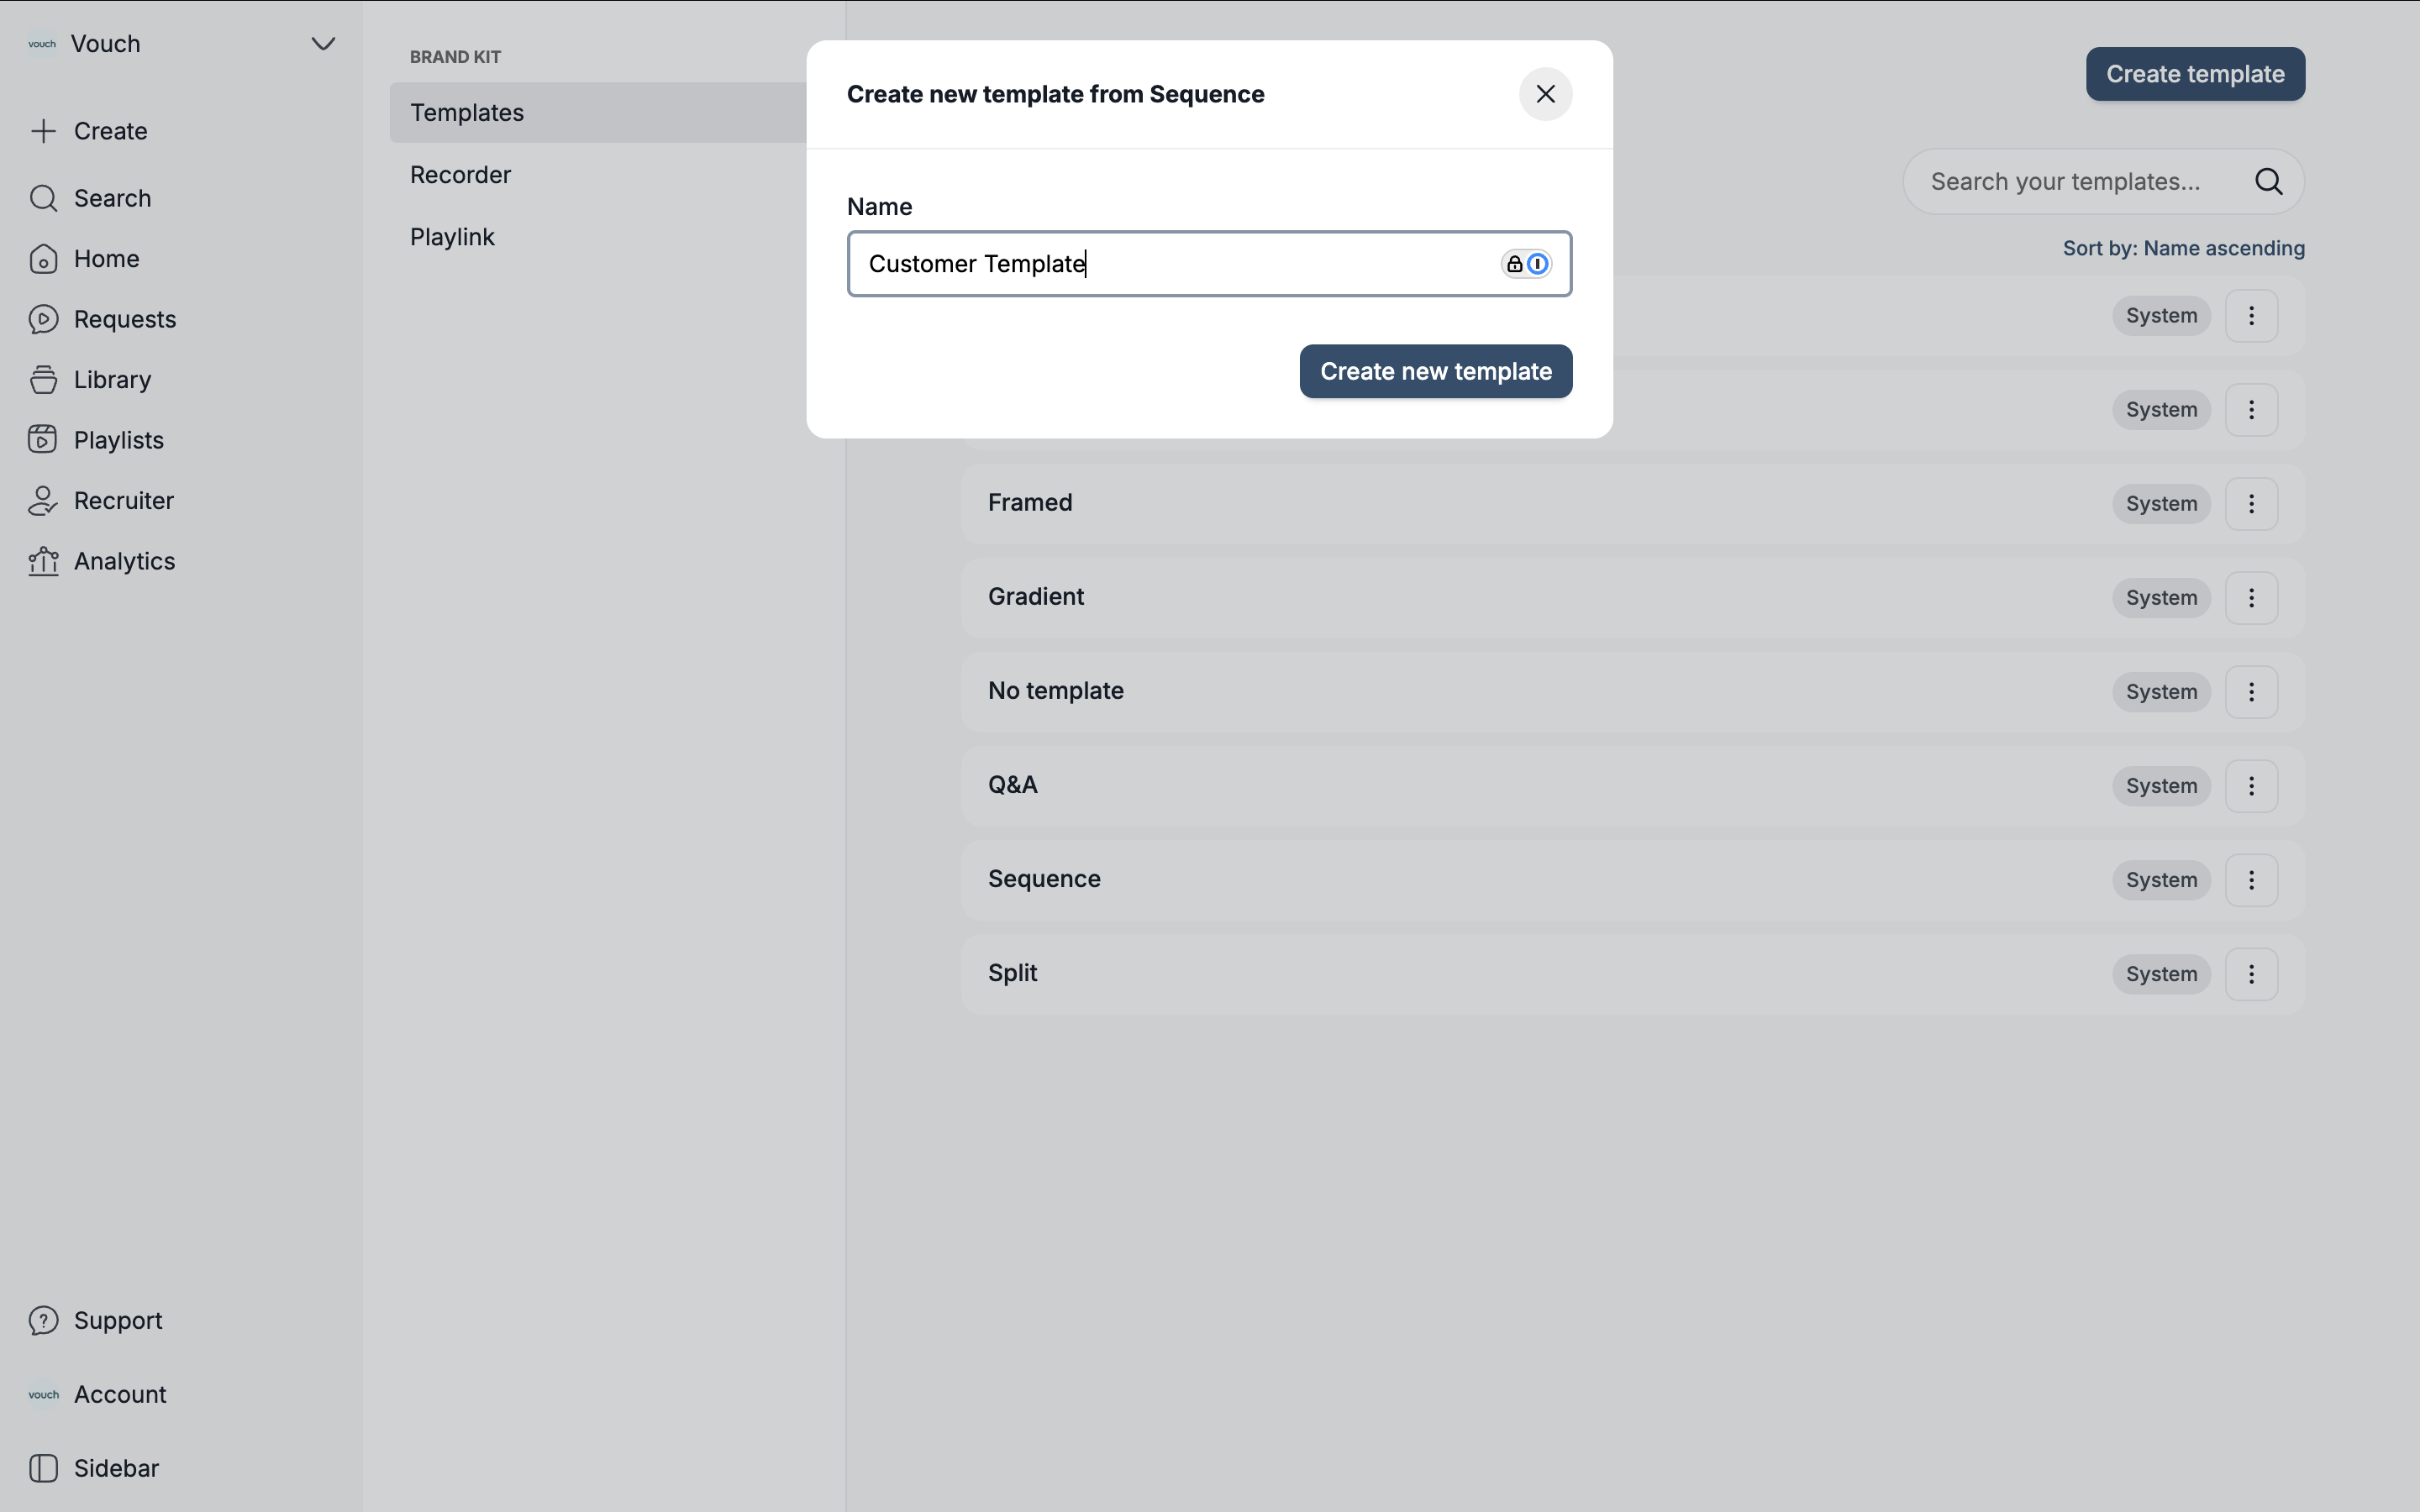Click the Create template button at top right
The height and width of the screenshot is (1512, 2420).
click(2195, 74)
